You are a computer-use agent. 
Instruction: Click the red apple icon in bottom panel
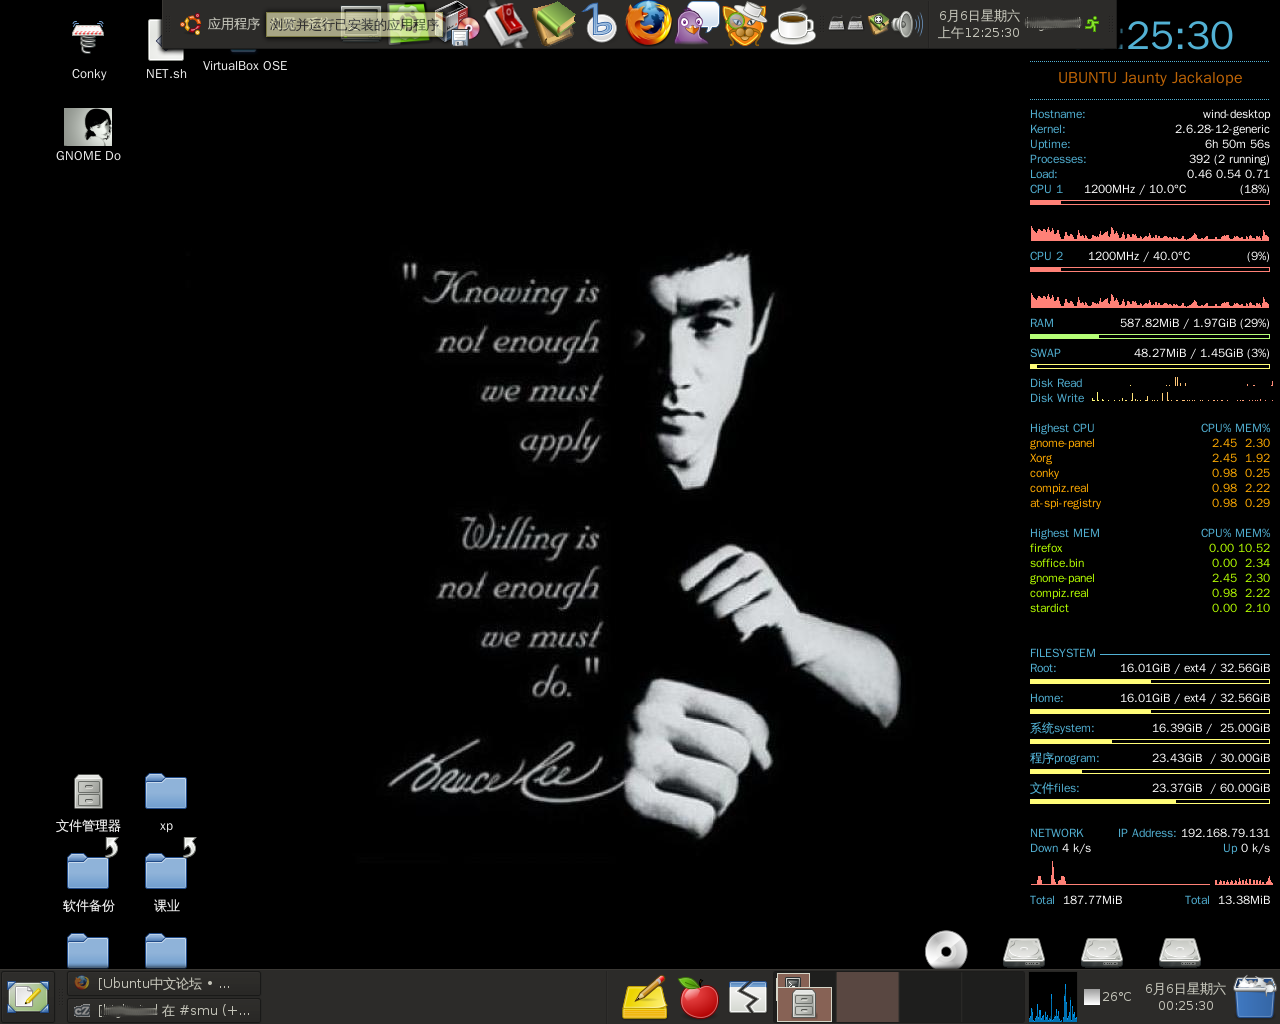698,997
